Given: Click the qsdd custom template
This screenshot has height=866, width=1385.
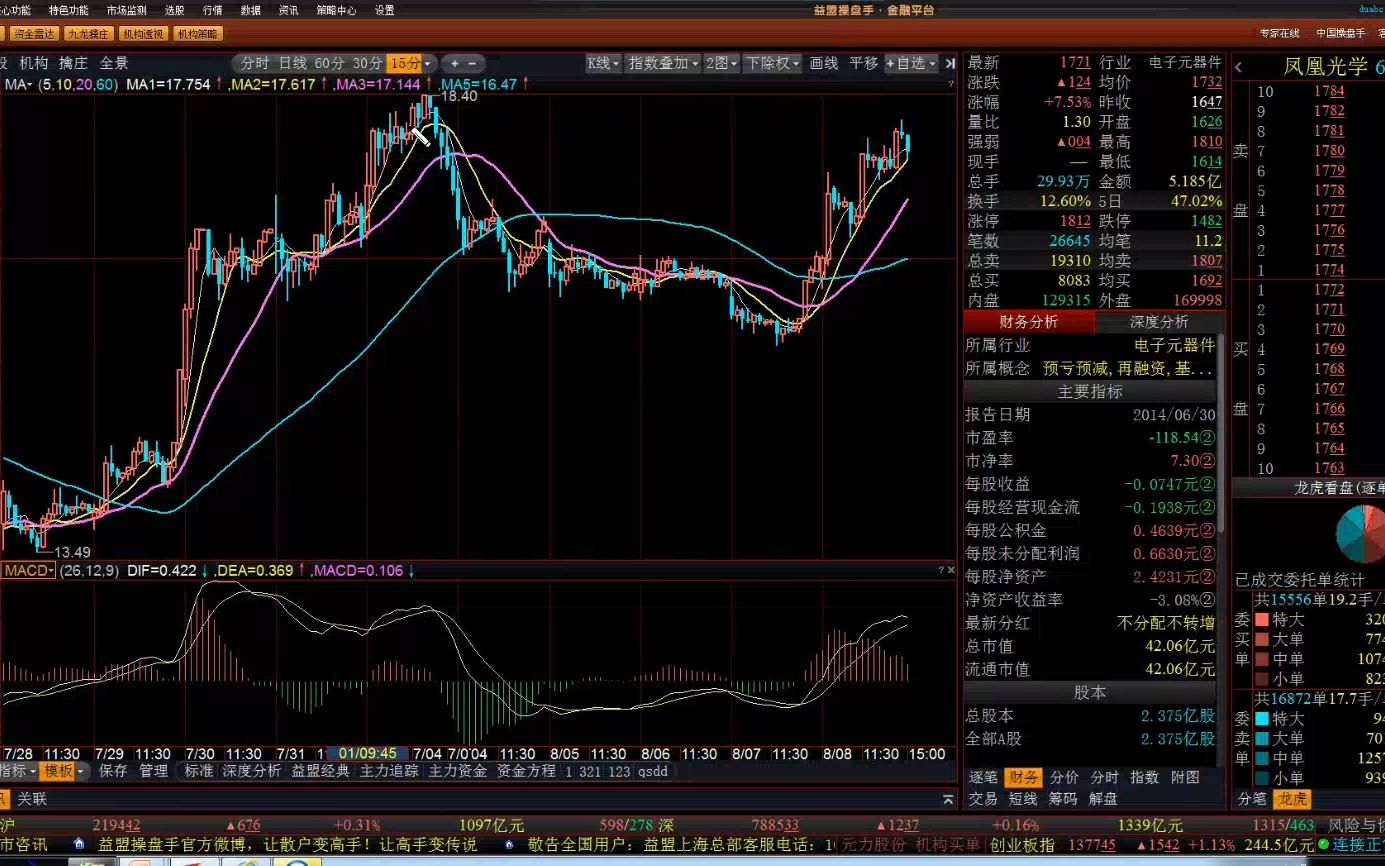Looking at the screenshot, I should click(653, 771).
